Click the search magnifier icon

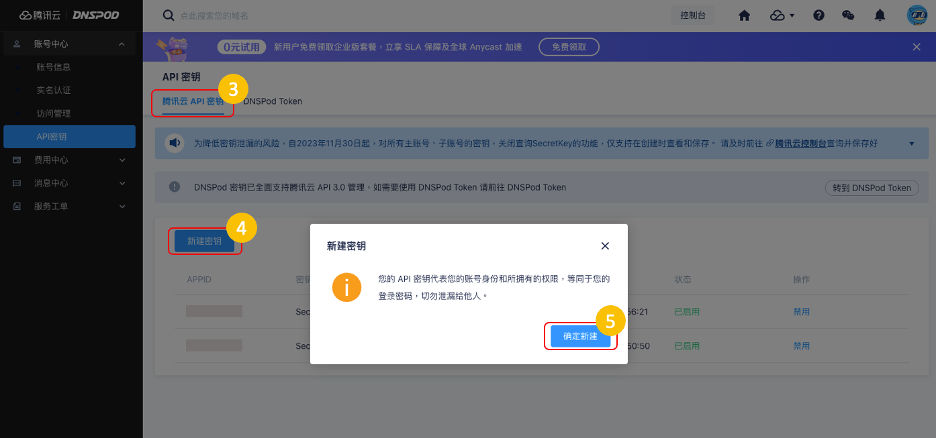click(x=168, y=16)
